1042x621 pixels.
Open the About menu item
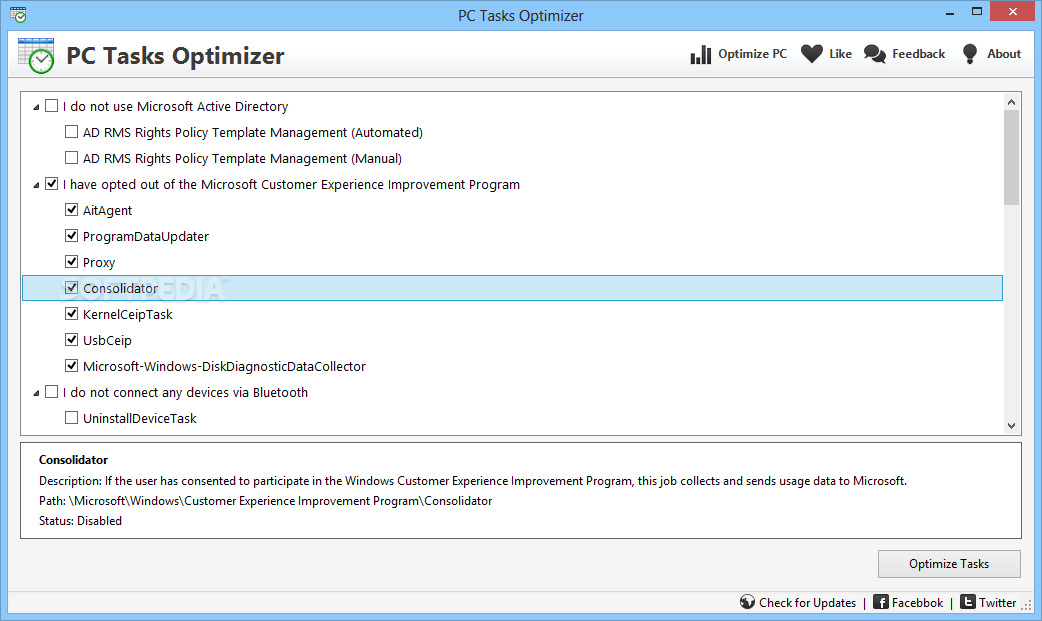[x=991, y=55]
